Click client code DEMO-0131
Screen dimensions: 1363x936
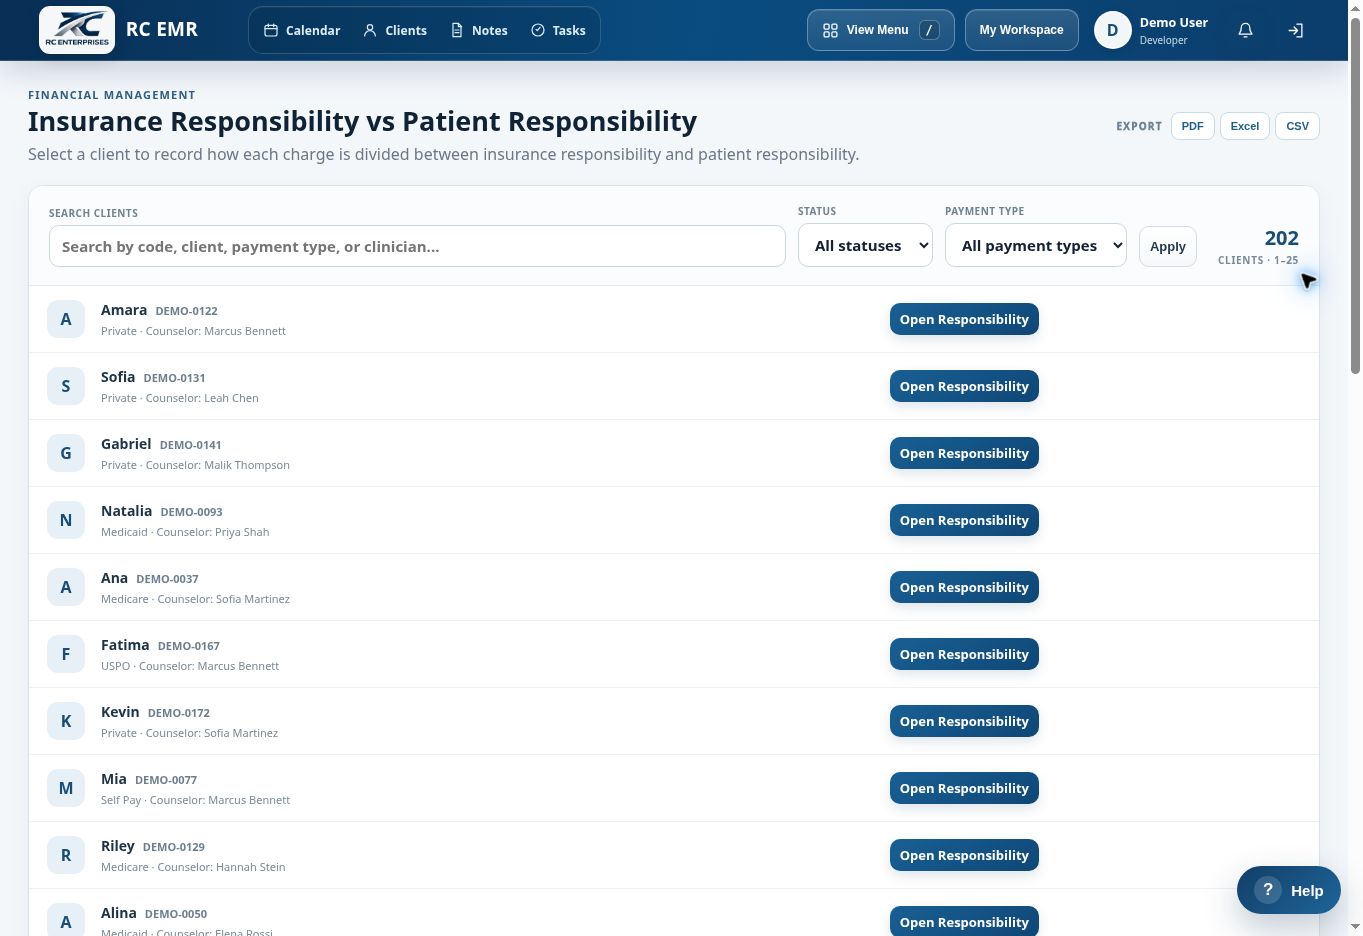point(174,378)
